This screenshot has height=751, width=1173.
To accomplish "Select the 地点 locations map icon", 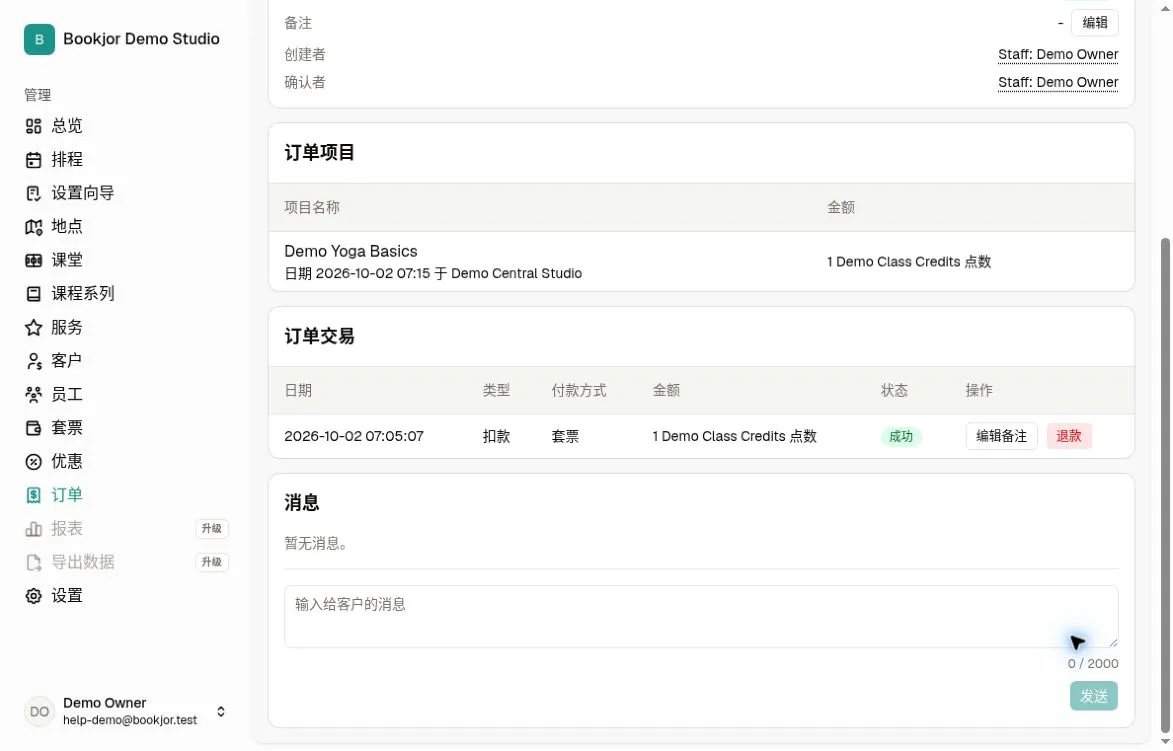I will coord(33,227).
